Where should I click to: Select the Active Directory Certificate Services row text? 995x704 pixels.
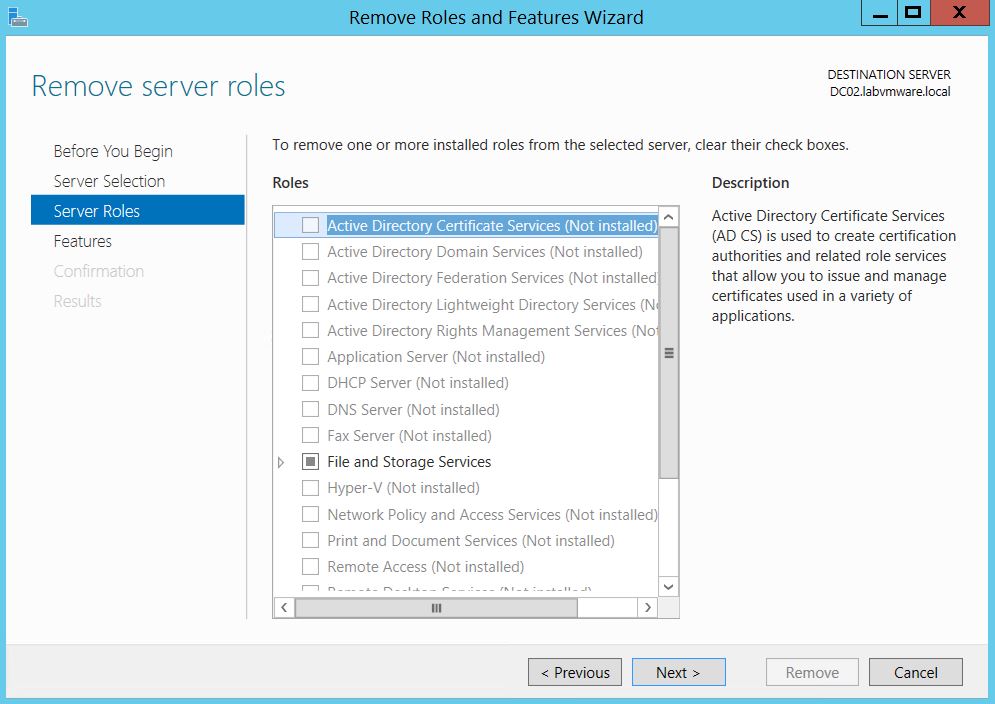[492, 225]
